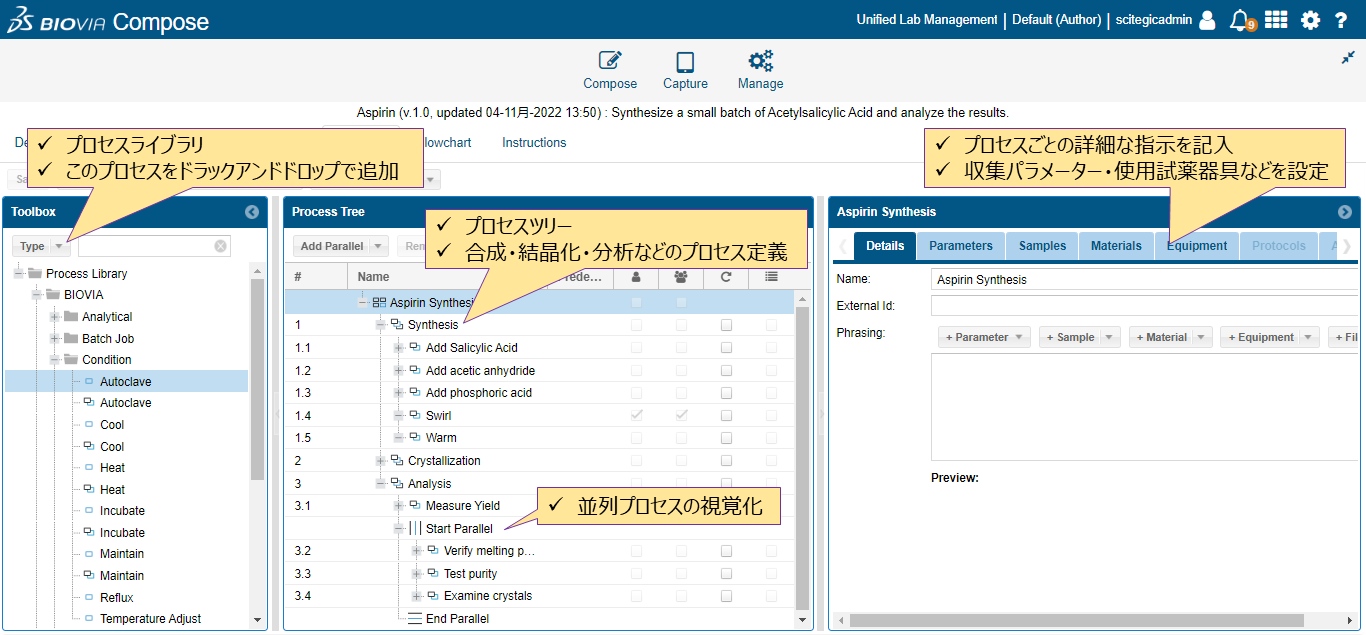
Task: Click the Unified Lab Management link
Action: [x=927, y=20]
